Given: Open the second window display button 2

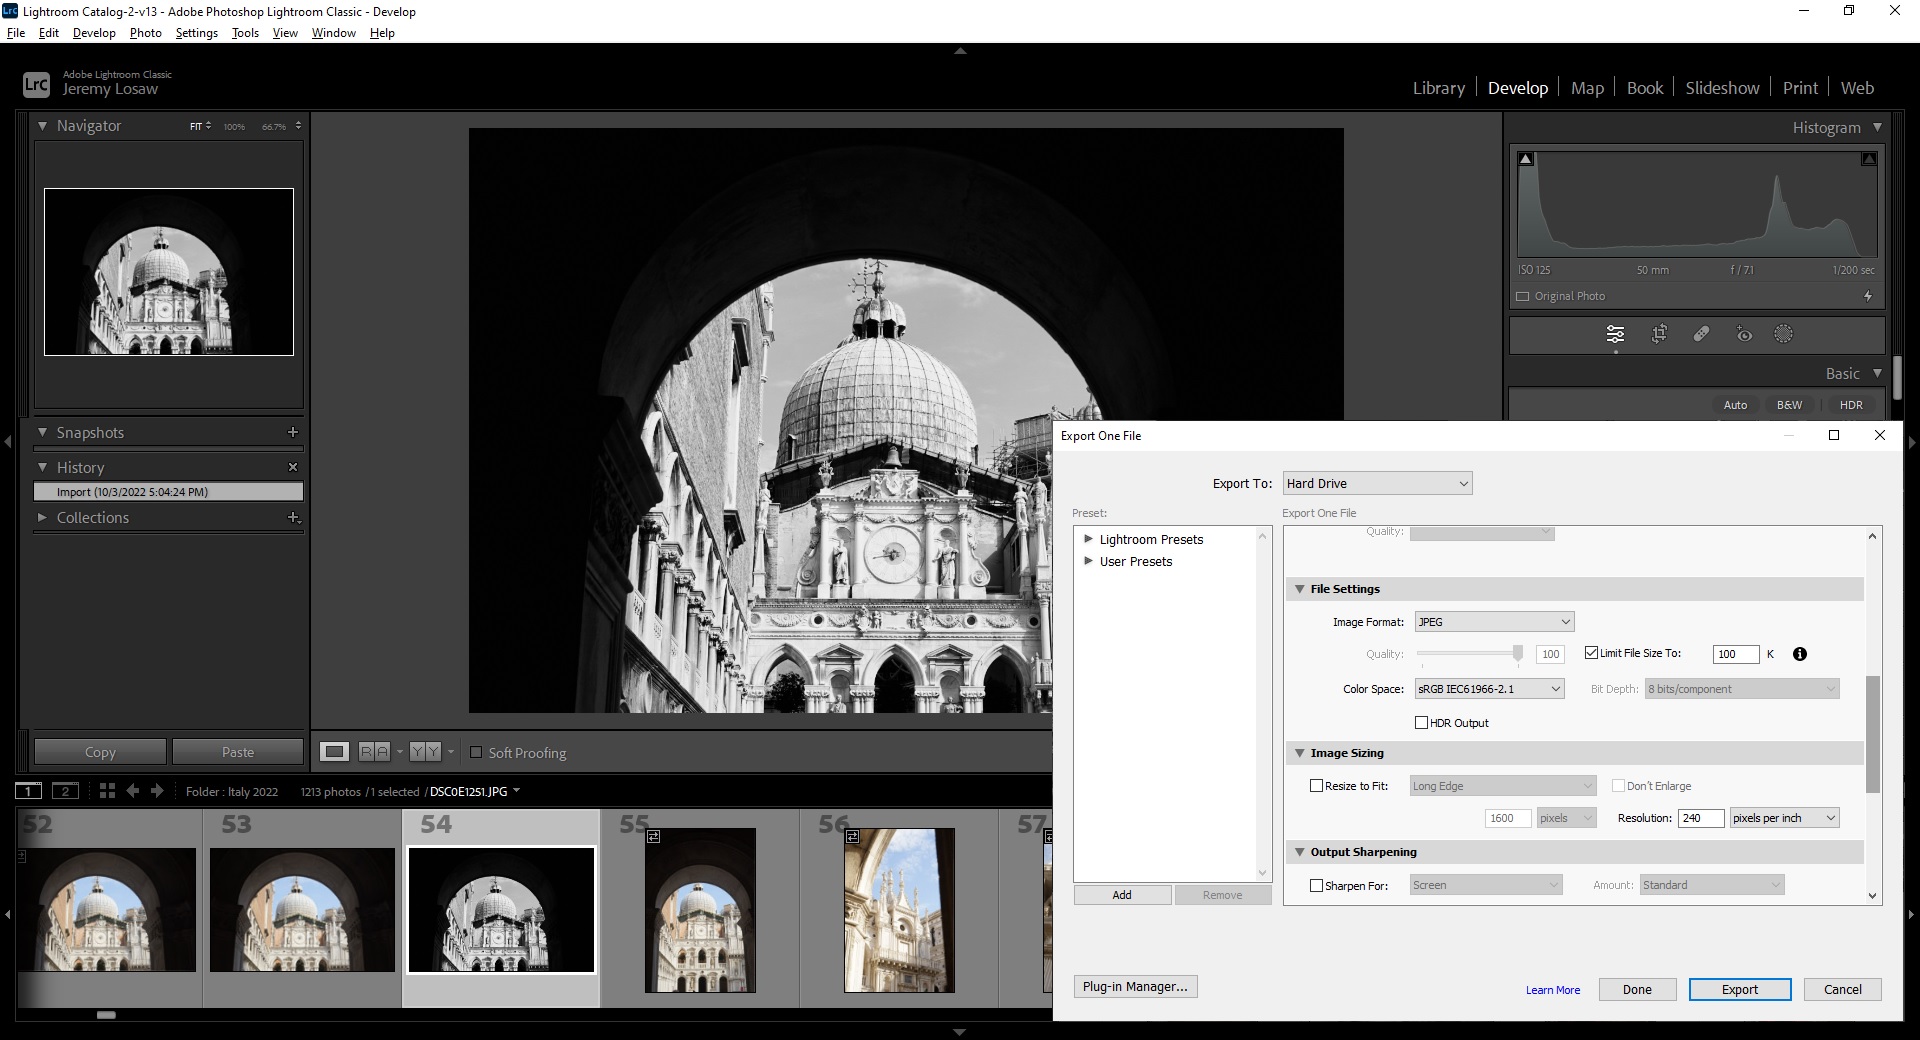Looking at the screenshot, I should [x=65, y=791].
